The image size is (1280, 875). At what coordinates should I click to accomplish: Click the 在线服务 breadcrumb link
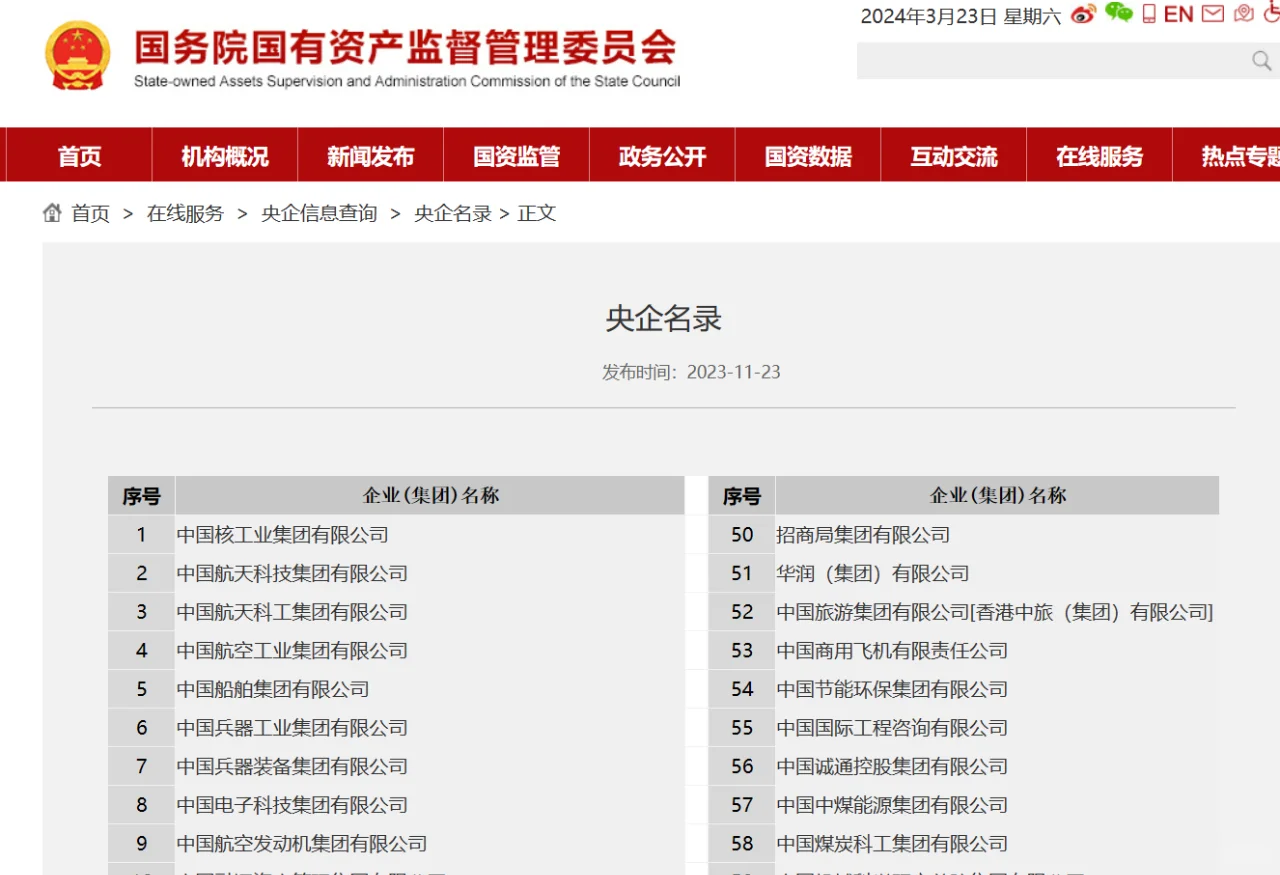click(x=186, y=213)
